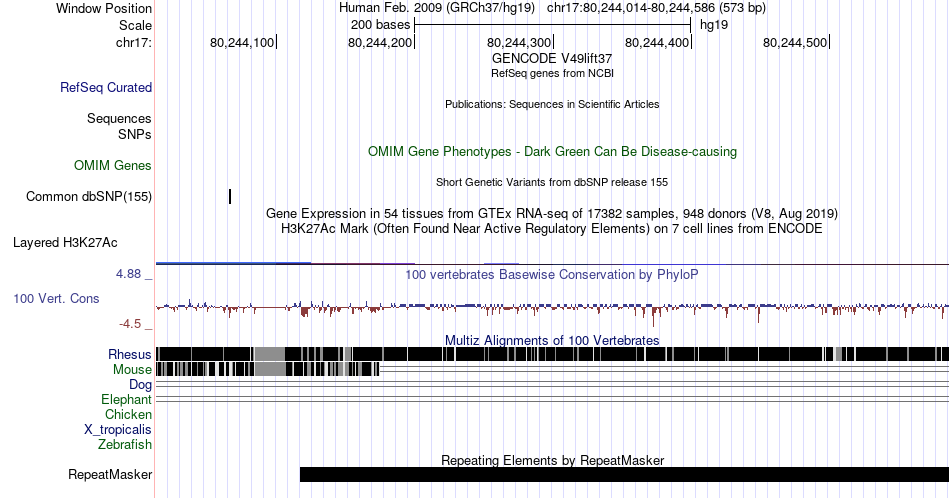
Task: Click the 100 Vert. Cons track label
Action: pyautogui.click(x=56, y=298)
